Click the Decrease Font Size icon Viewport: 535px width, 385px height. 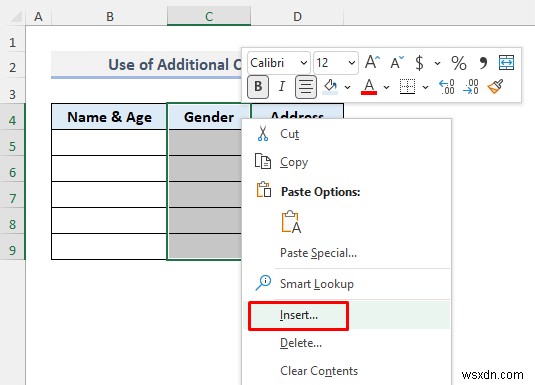pyautogui.click(x=397, y=62)
